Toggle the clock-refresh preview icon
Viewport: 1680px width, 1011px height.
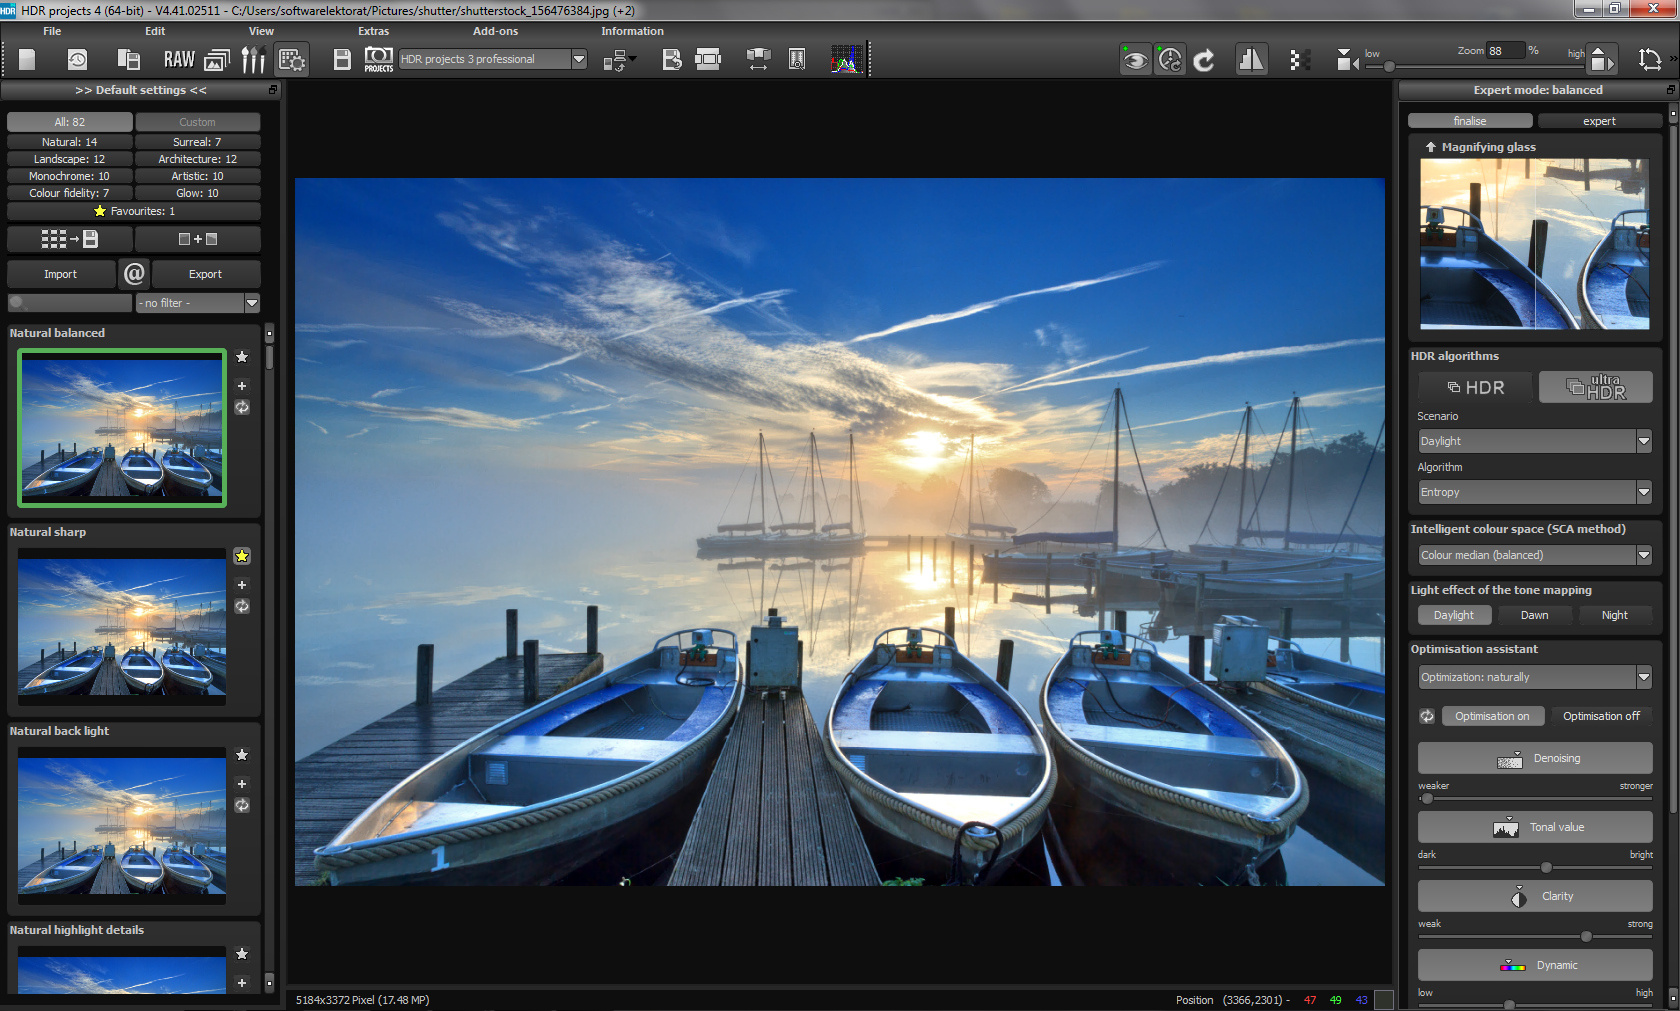(x=1170, y=60)
